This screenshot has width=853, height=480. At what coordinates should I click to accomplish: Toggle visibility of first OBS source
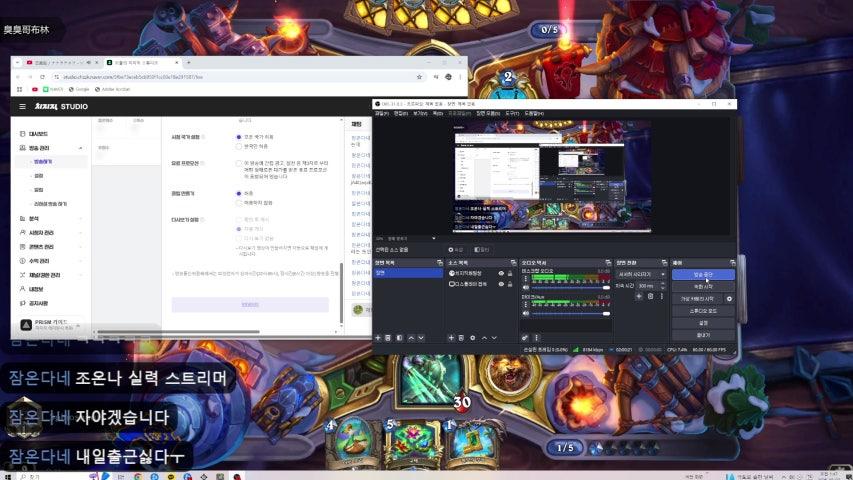(x=501, y=273)
